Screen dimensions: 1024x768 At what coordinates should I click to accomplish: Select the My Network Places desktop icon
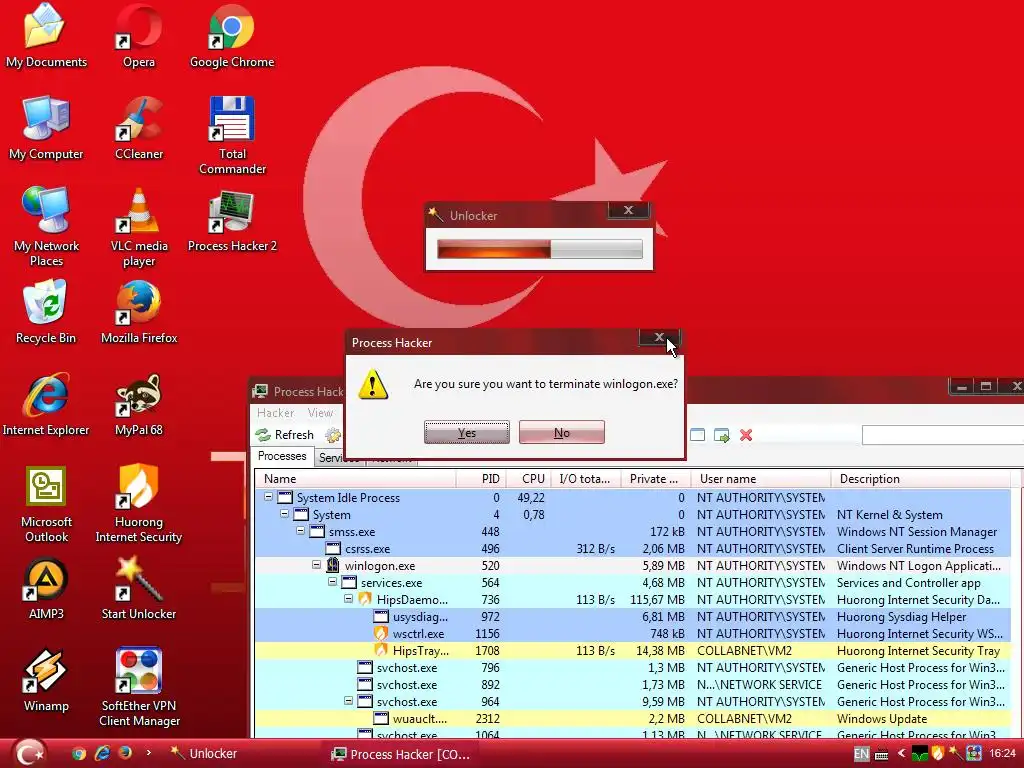(46, 228)
